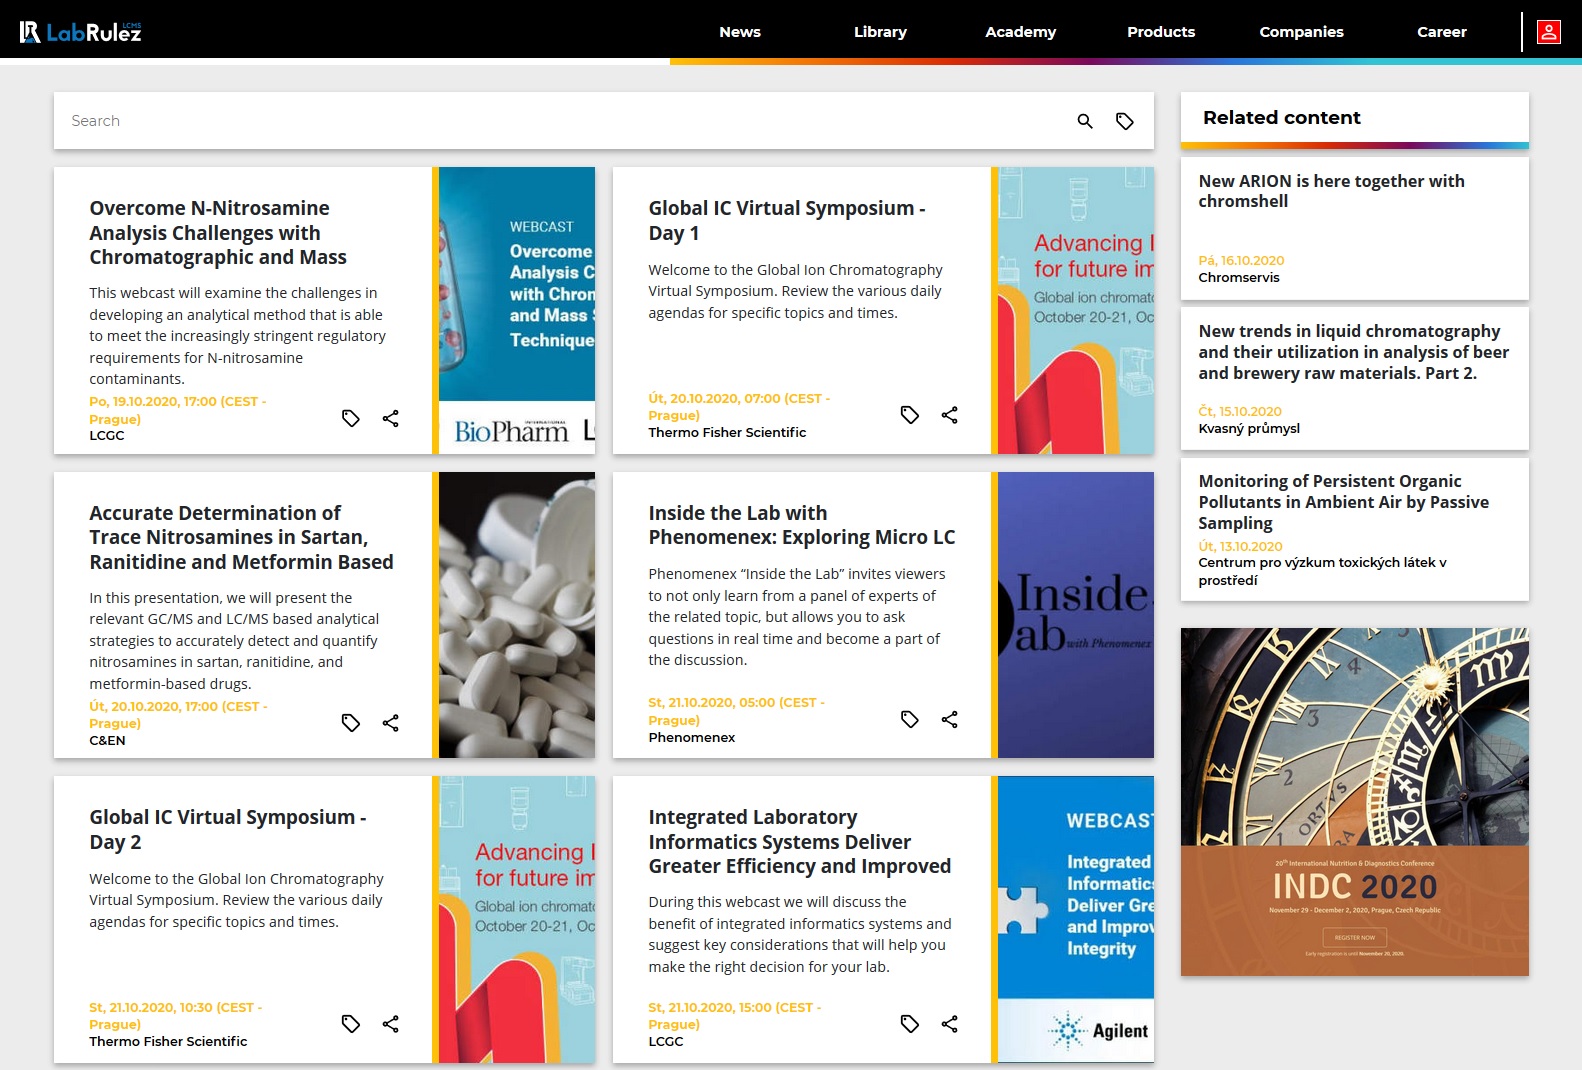Share the Trace Nitrosamines card
Image resolution: width=1582 pixels, height=1070 pixels.
tap(391, 722)
